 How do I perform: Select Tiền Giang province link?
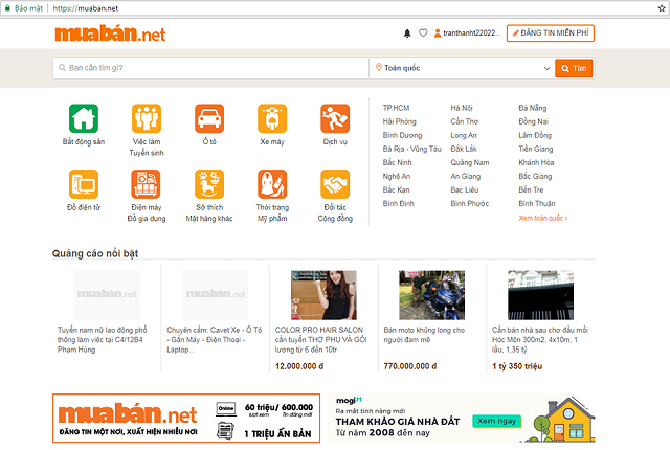click(x=536, y=149)
